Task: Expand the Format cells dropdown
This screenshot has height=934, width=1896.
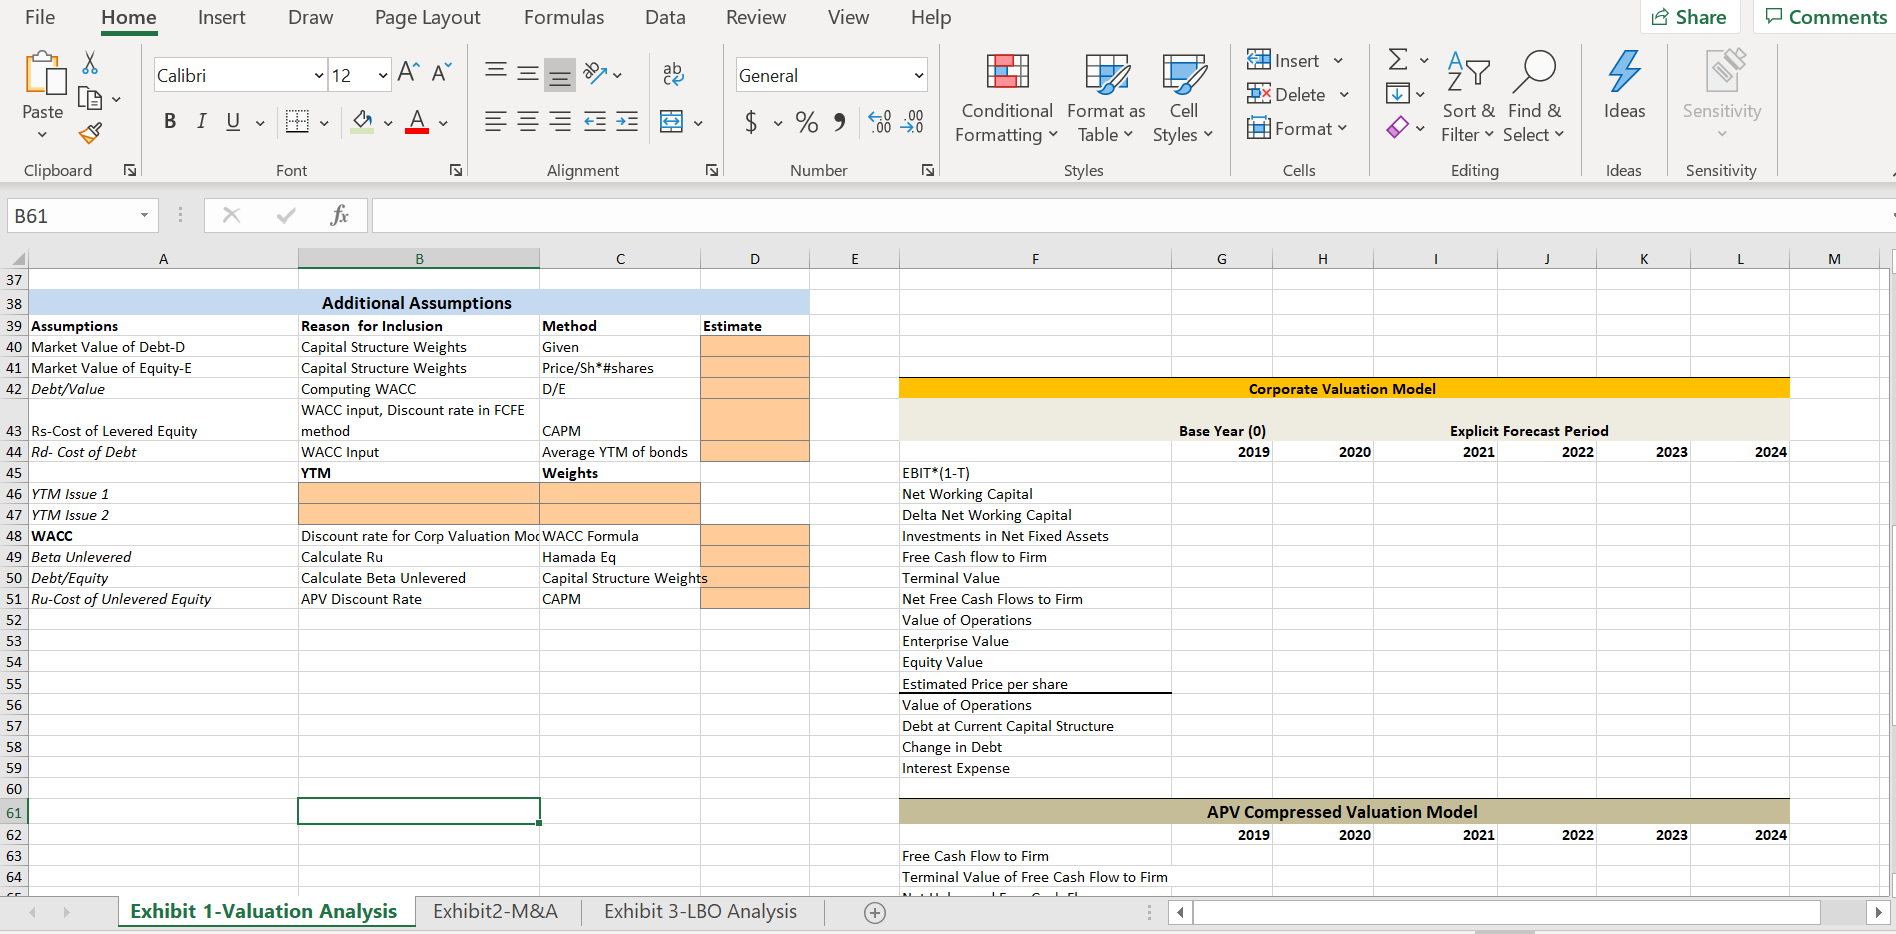Action: click(1342, 128)
